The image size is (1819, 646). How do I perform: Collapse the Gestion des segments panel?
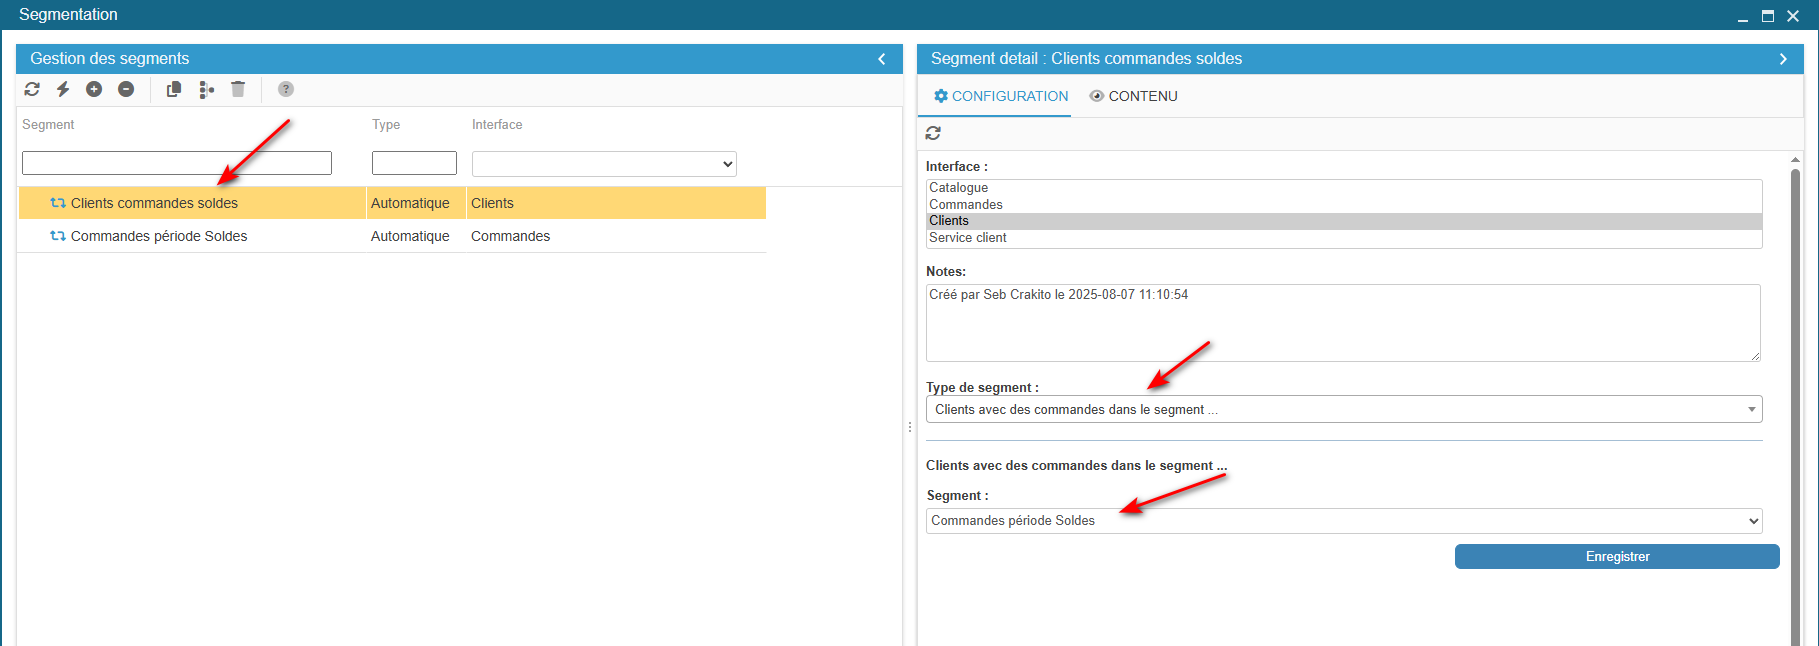882,59
